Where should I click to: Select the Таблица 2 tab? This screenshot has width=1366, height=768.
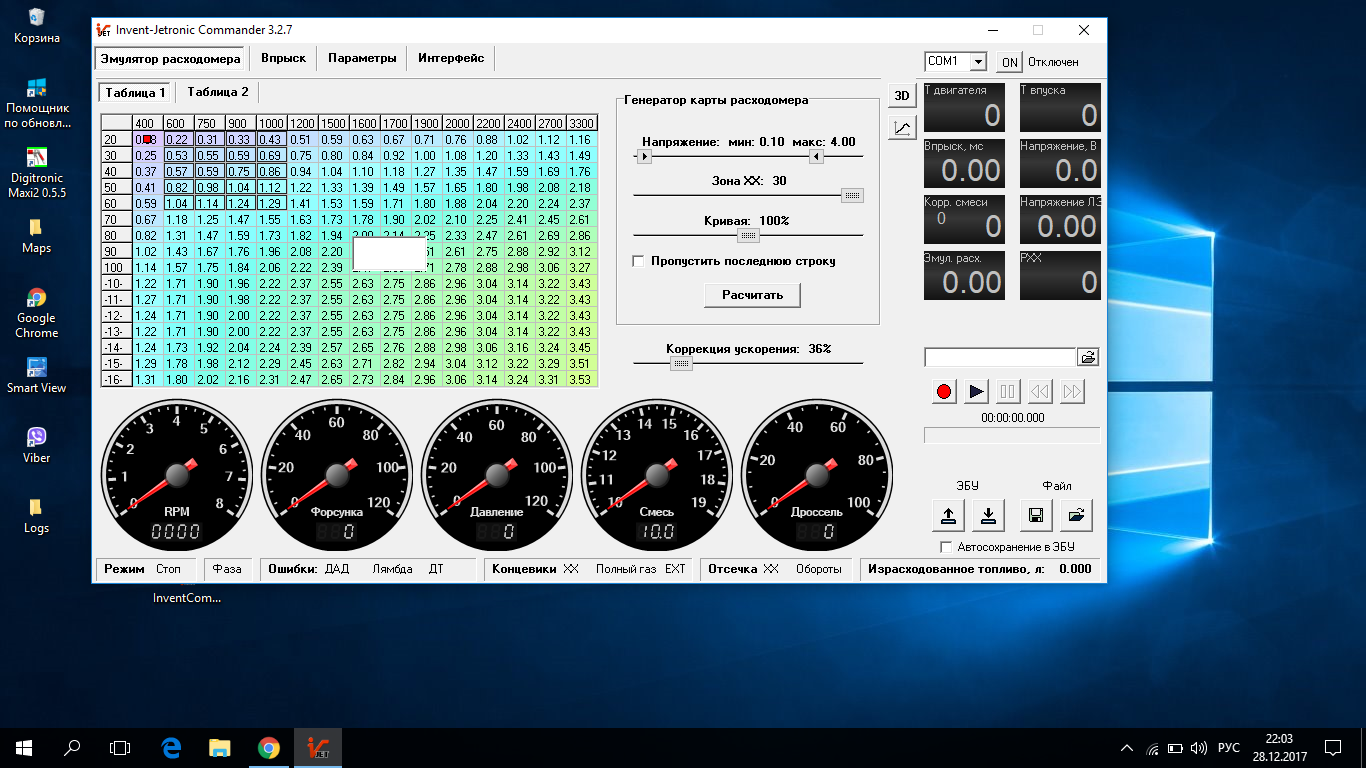[x=218, y=92]
